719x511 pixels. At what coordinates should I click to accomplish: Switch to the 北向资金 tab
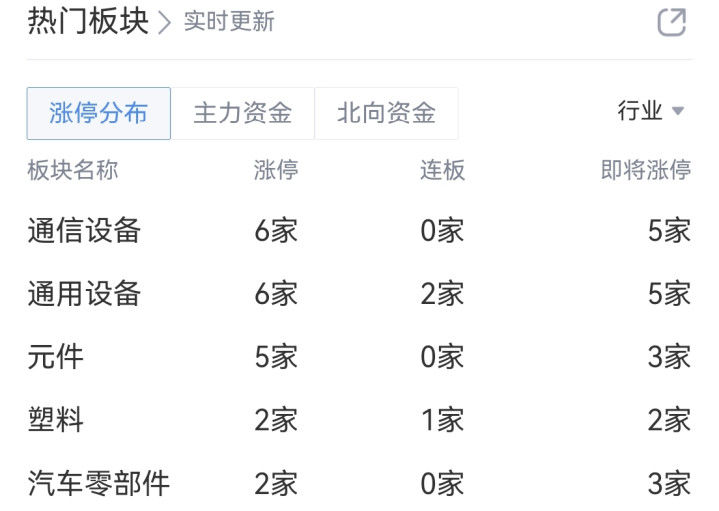(386, 113)
